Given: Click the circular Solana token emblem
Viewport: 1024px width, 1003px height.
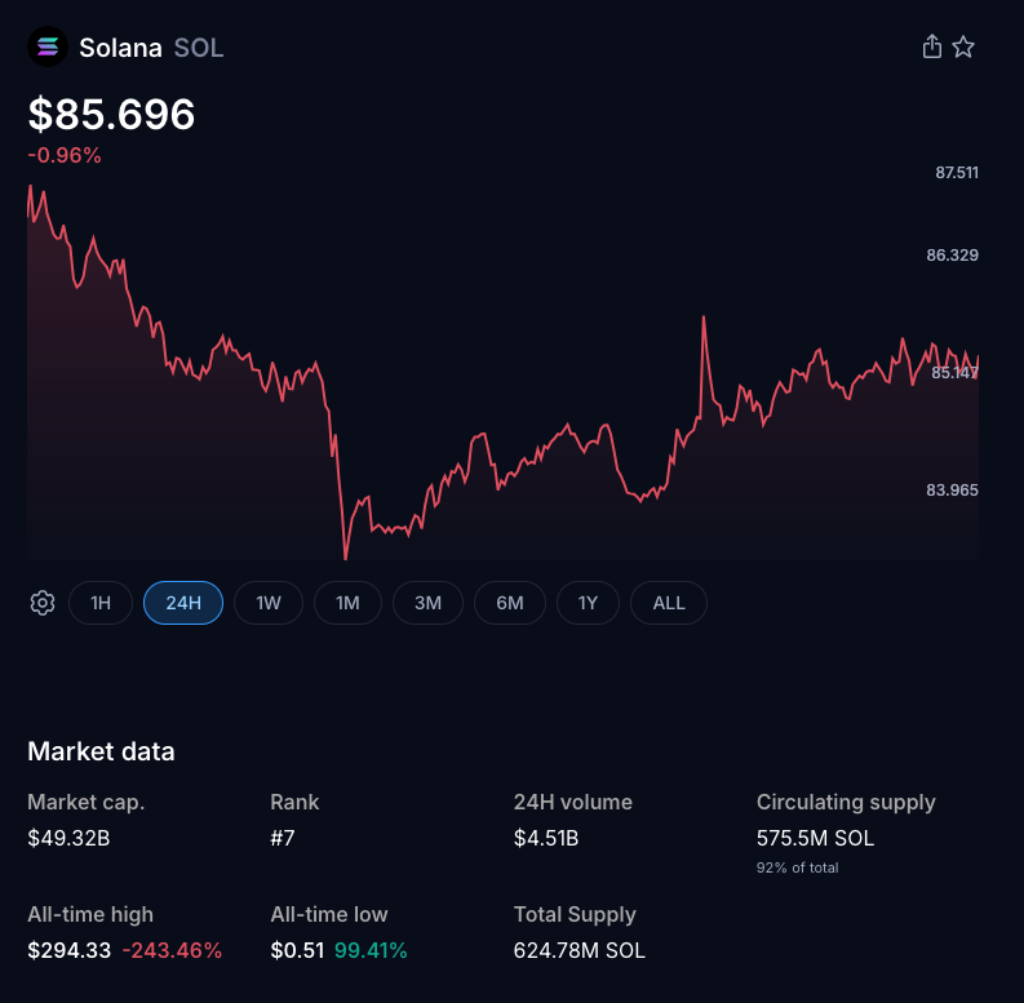Looking at the screenshot, I should point(47,47).
